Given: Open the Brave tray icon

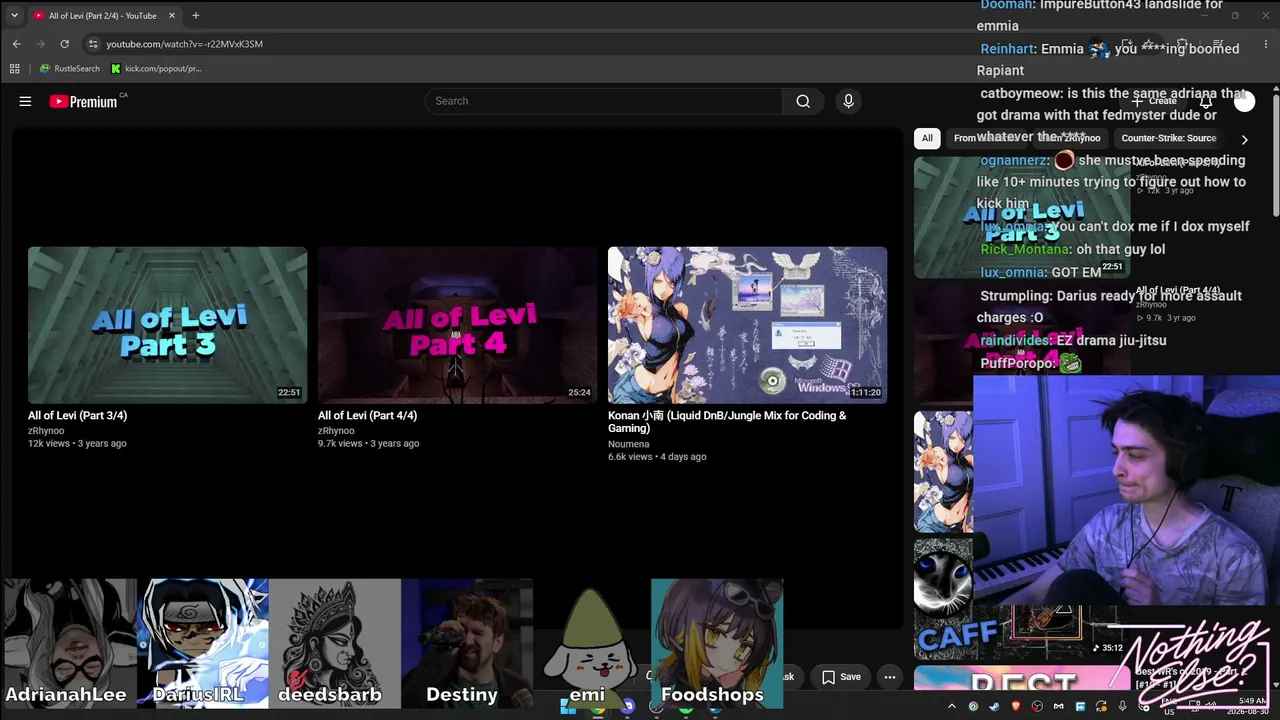Looking at the screenshot, I should pos(1015,707).
